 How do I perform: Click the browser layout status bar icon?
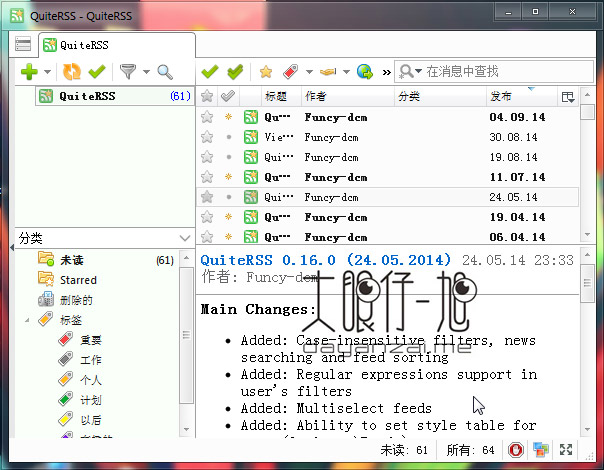(x=541, y=450)
